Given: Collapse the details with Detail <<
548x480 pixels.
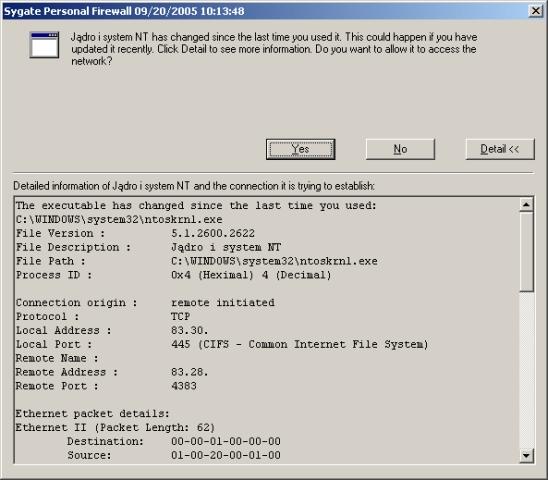Looking at the screenshot, I should click(500, 149).
